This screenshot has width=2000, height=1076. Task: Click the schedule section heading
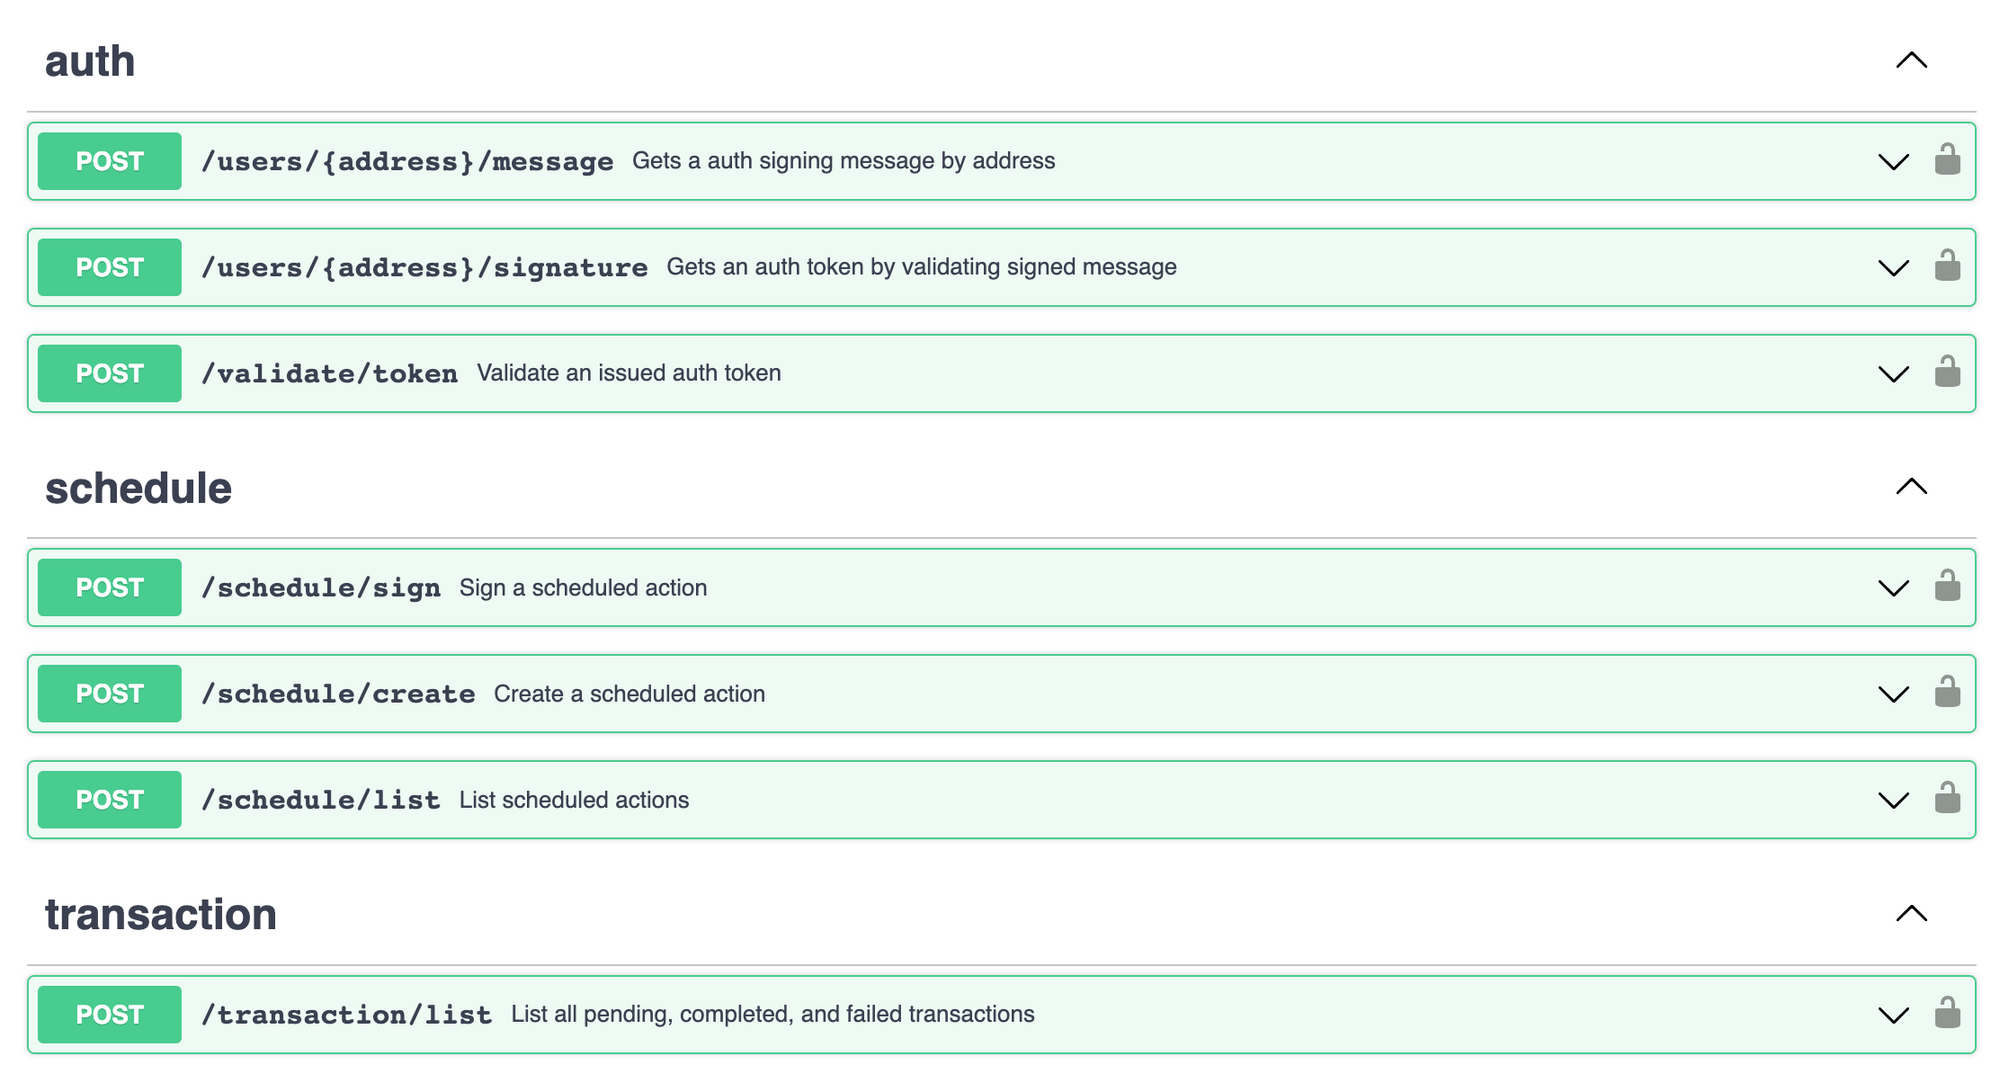(x=139, y=488)
